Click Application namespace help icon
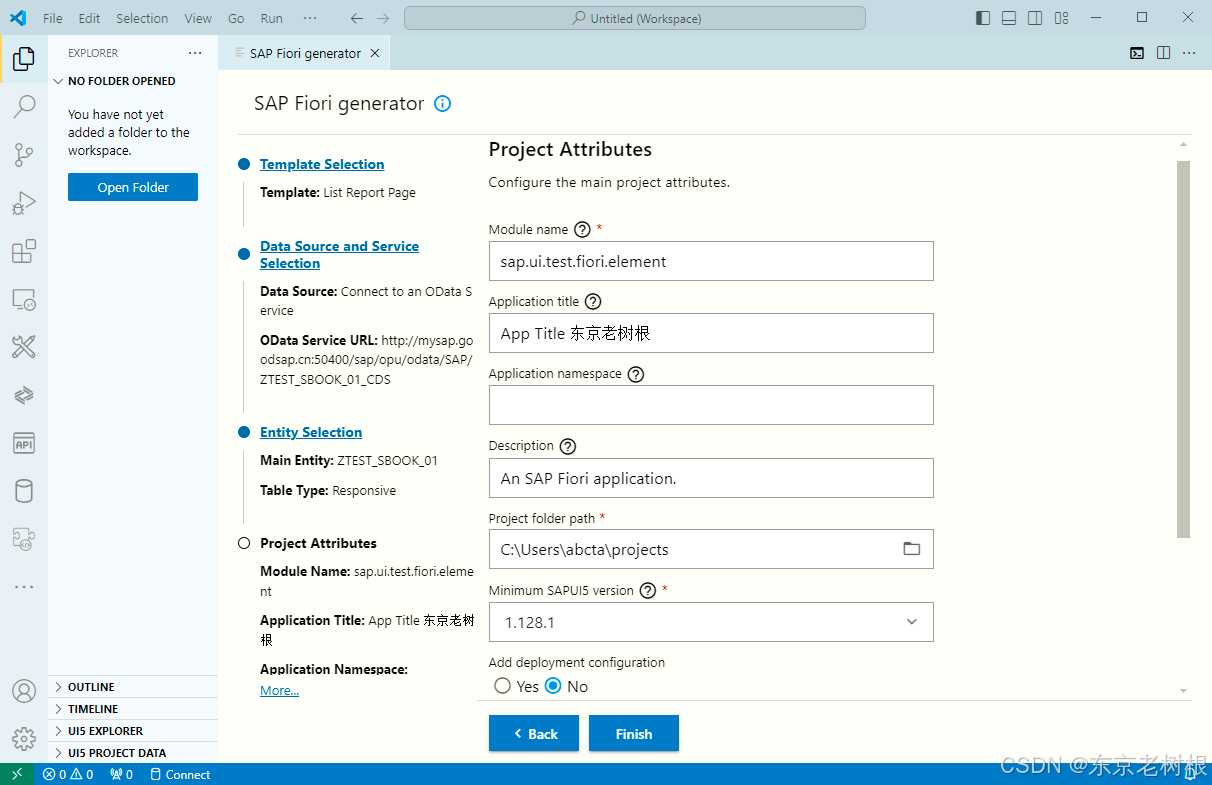The height and width of the screenshot is (785, 1212). click(636, 374)
